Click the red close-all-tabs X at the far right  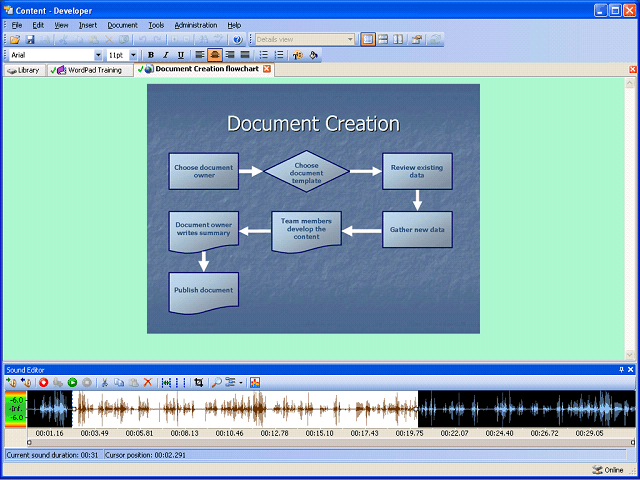633,69
